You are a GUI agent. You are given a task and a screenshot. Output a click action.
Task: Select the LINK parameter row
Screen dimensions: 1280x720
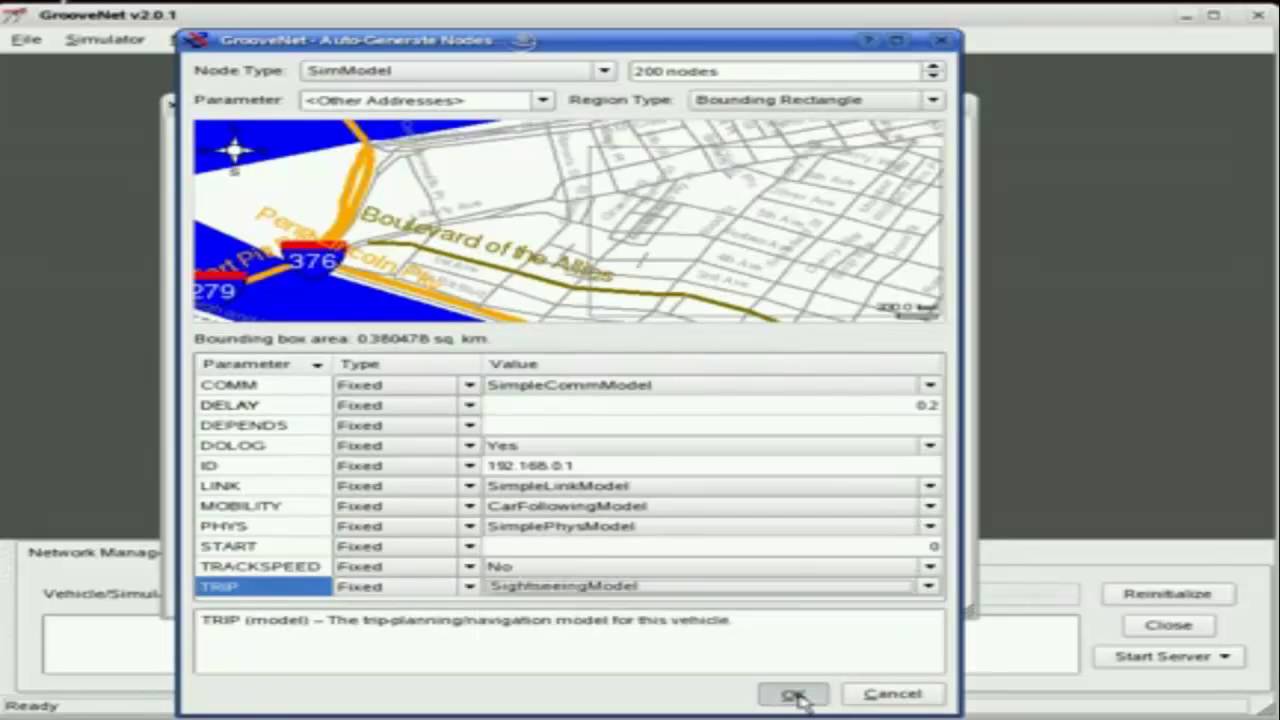click(x=263, y=486)
